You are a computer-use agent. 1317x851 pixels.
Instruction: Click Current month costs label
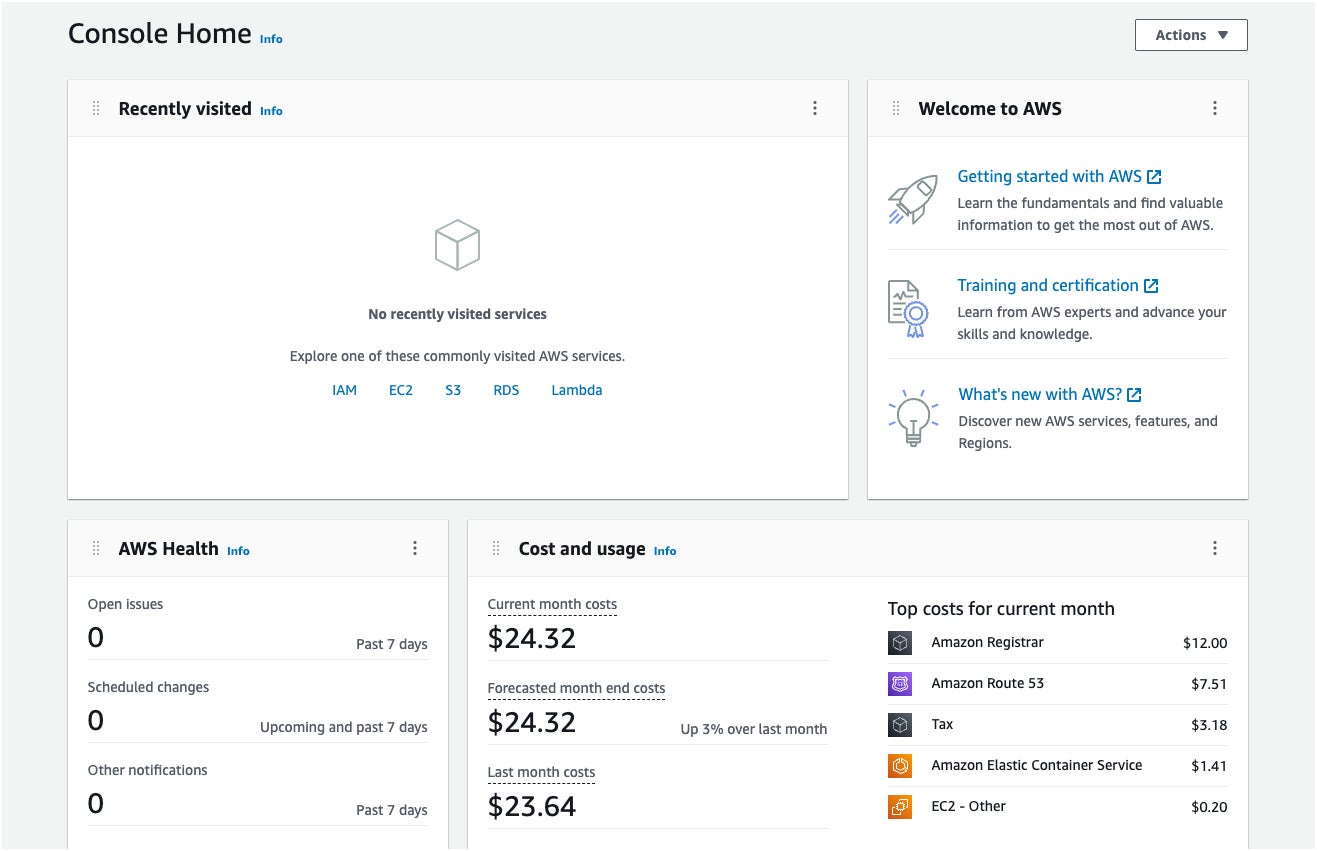(552, 604)
